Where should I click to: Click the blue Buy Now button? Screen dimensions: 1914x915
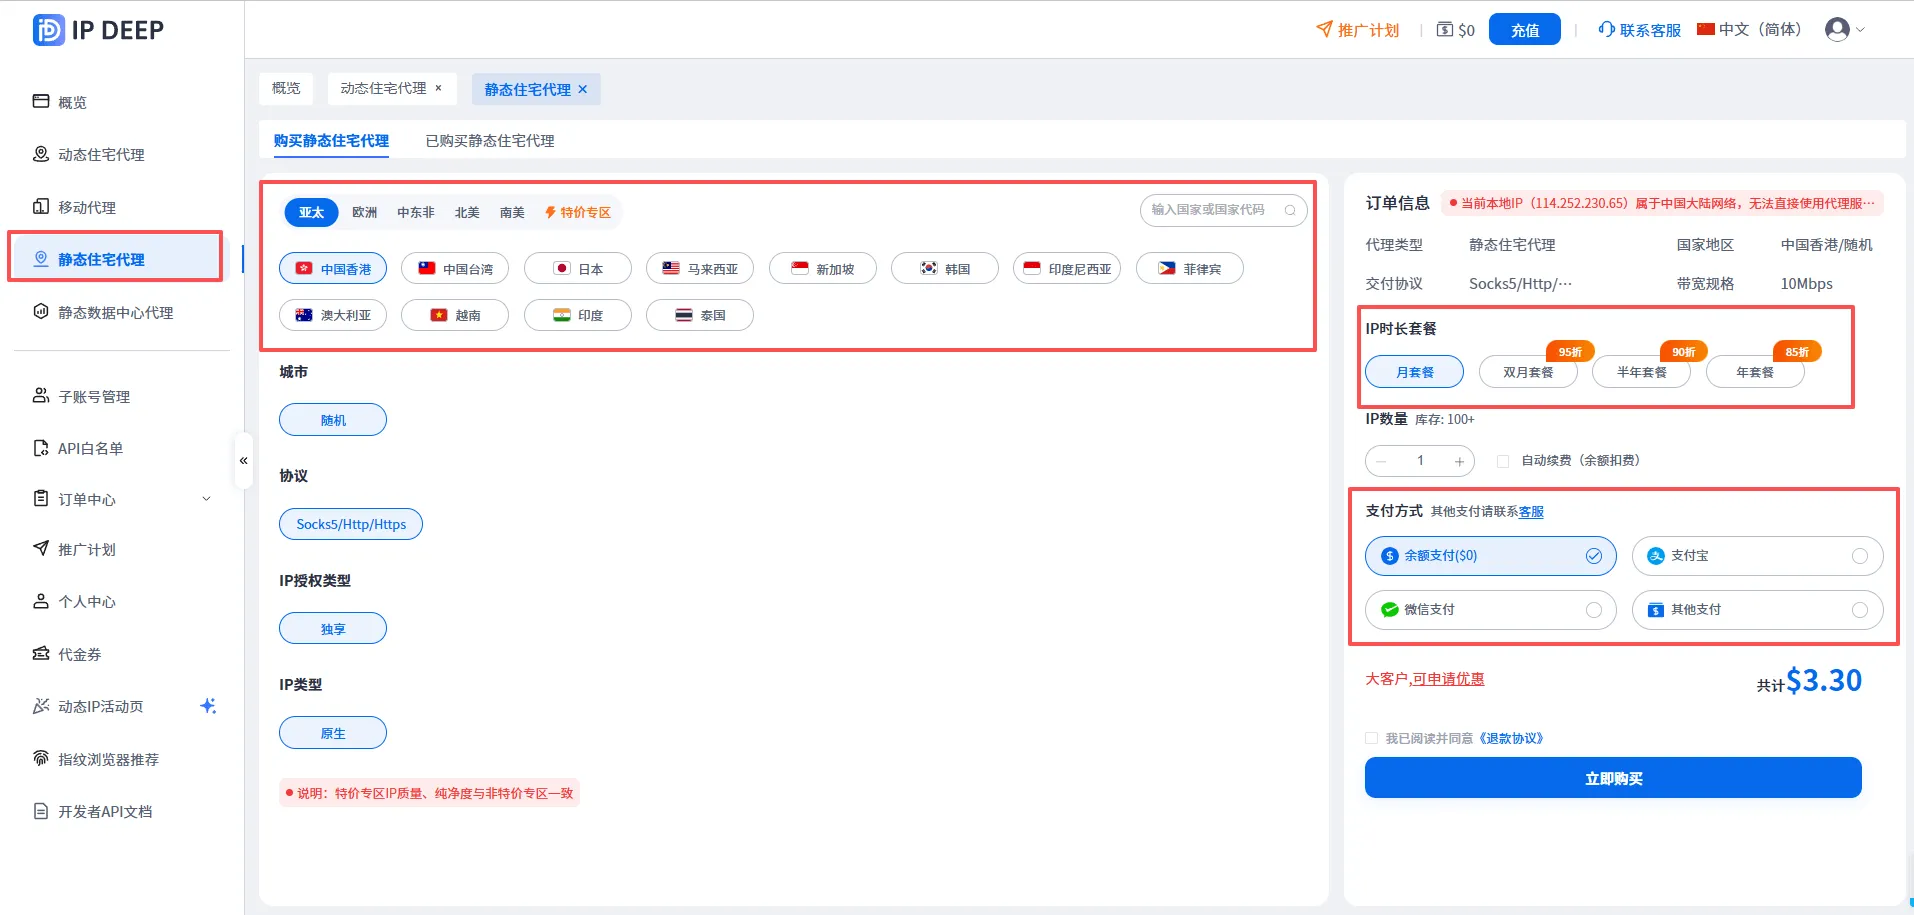pyautogui.click(x=1613, y=778)
